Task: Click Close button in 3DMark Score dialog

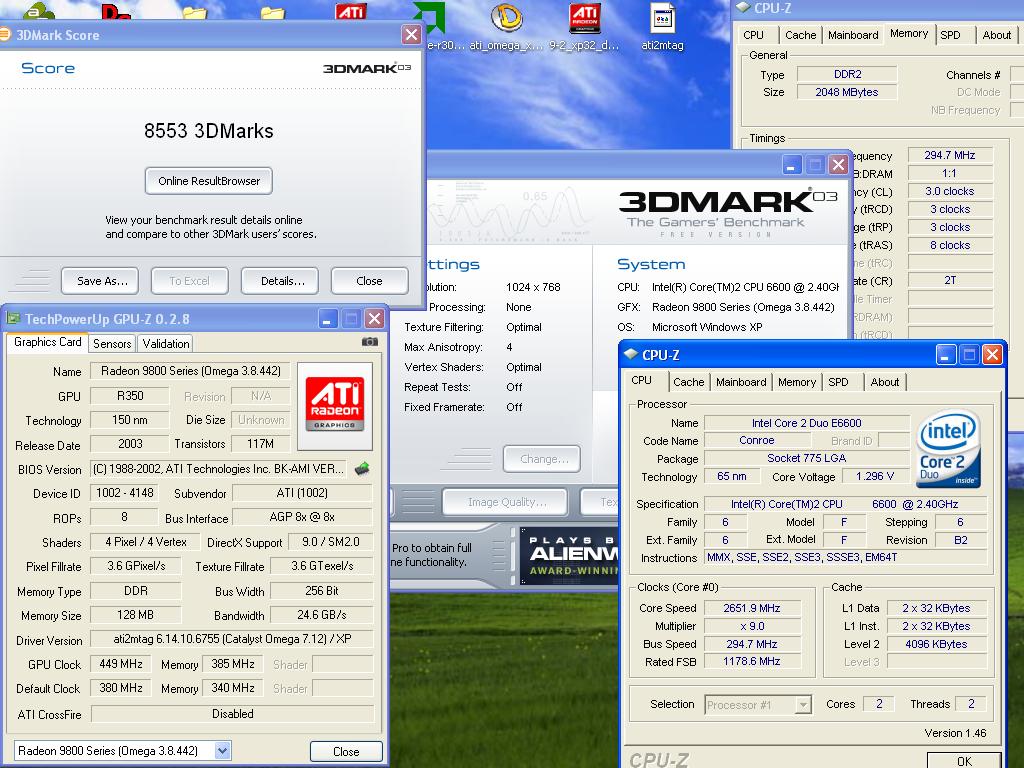Action: (370, 281)
